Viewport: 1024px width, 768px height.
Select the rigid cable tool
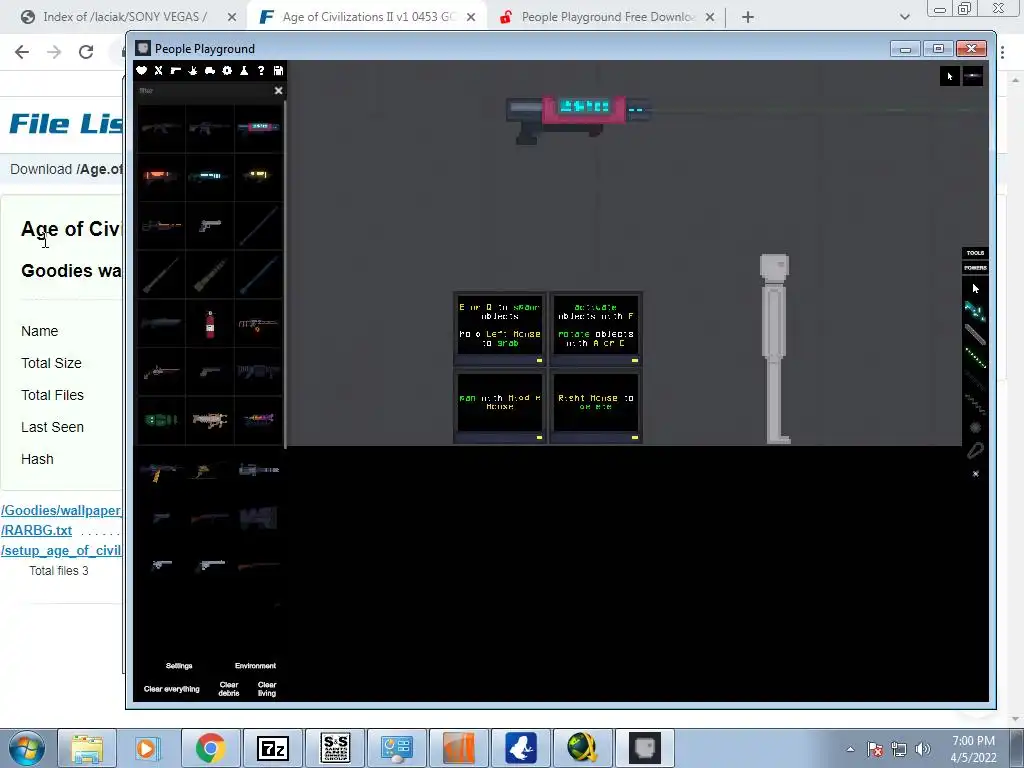(975, 335)
